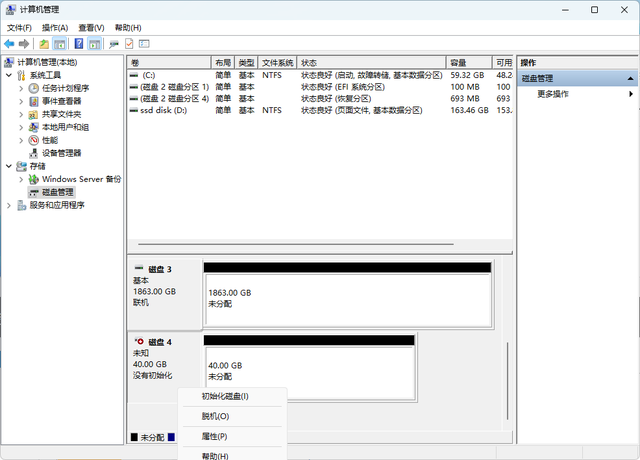Screen dimensions: 640x460
Task: Collapse the 存储 tree node
Action: pyautogui.click(x=9, y=166)
